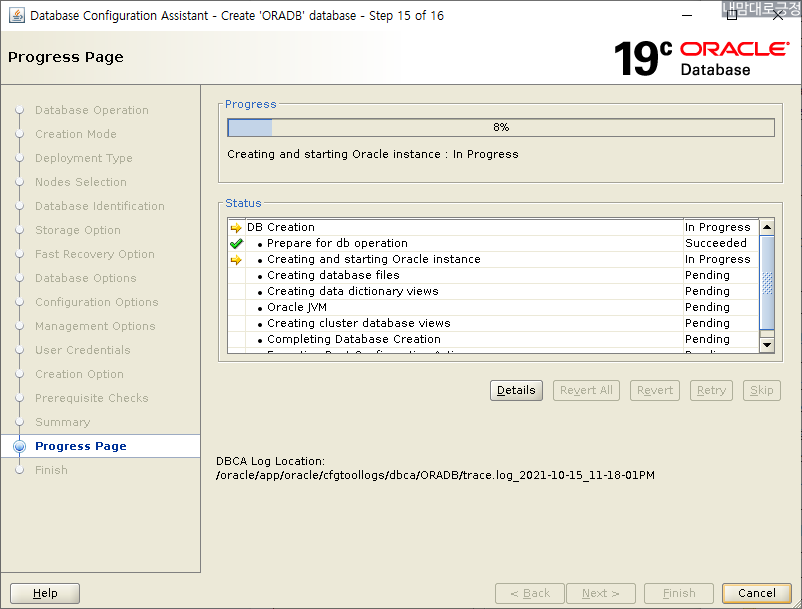The image size is (802, 609).
Task: Click the yellow arrow icon beside DB Creation
Action: pos(236,228)
